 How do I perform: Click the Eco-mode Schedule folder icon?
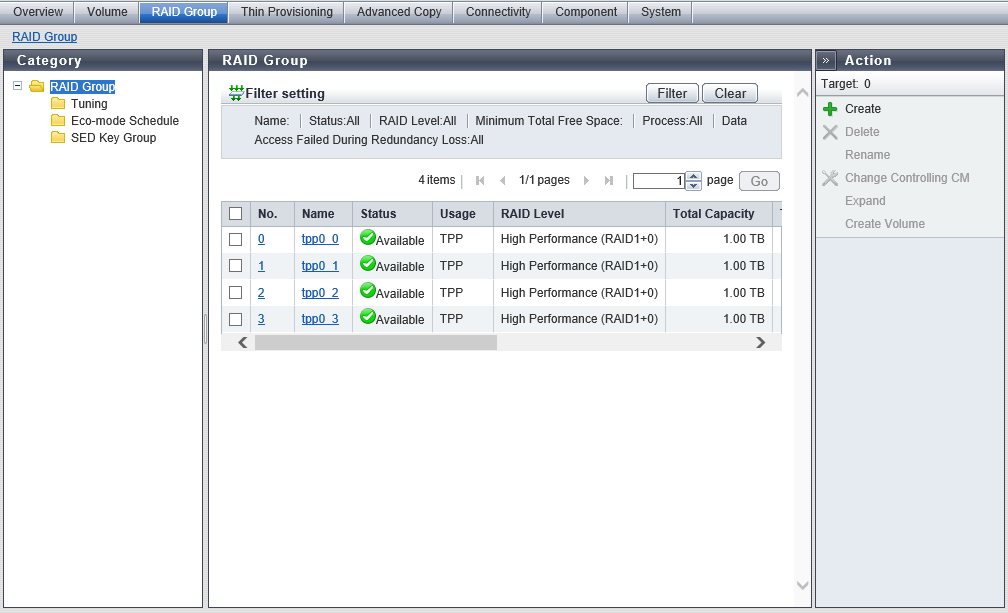[58, 121]
